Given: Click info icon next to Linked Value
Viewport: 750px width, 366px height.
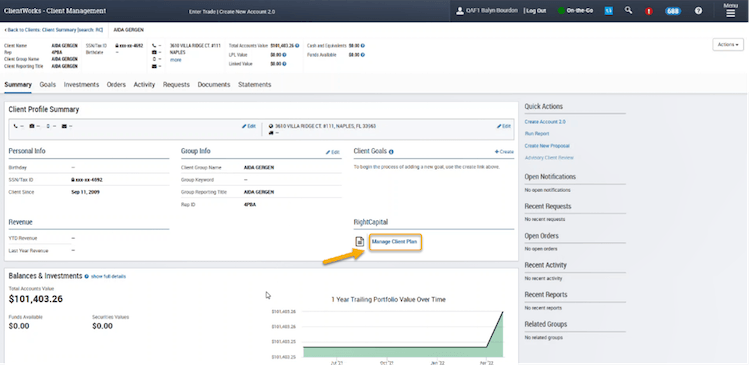Looking at the screenshot, I should coord(284,64).
